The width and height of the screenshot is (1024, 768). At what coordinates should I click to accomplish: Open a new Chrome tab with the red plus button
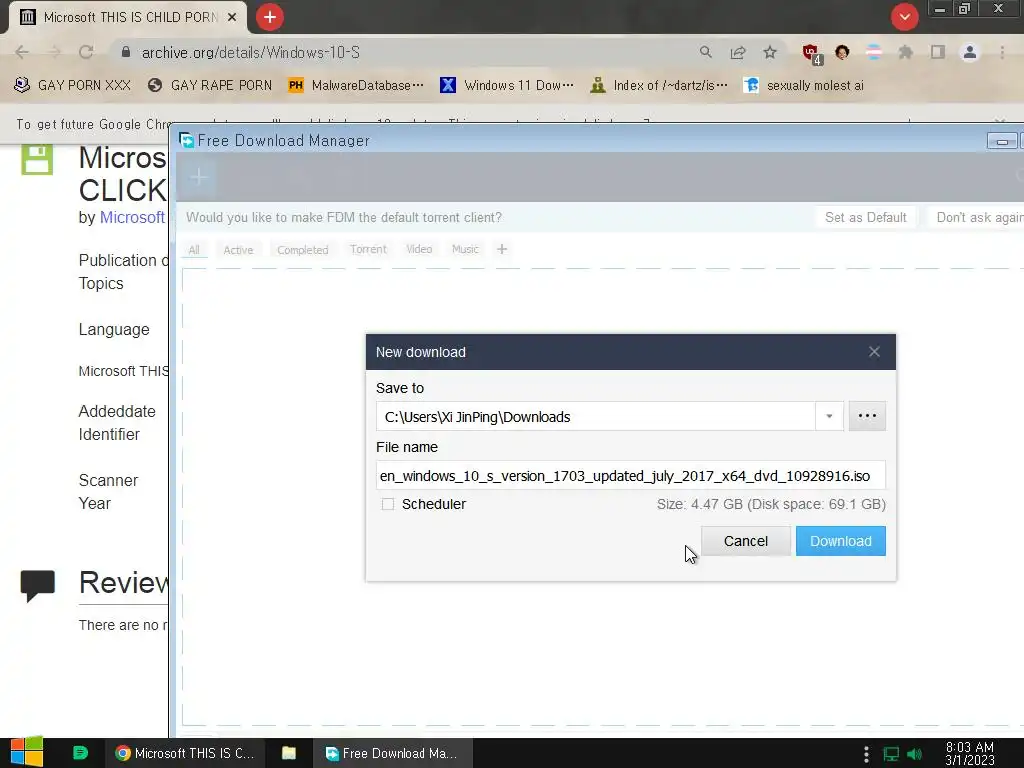(x=270, y=17)
